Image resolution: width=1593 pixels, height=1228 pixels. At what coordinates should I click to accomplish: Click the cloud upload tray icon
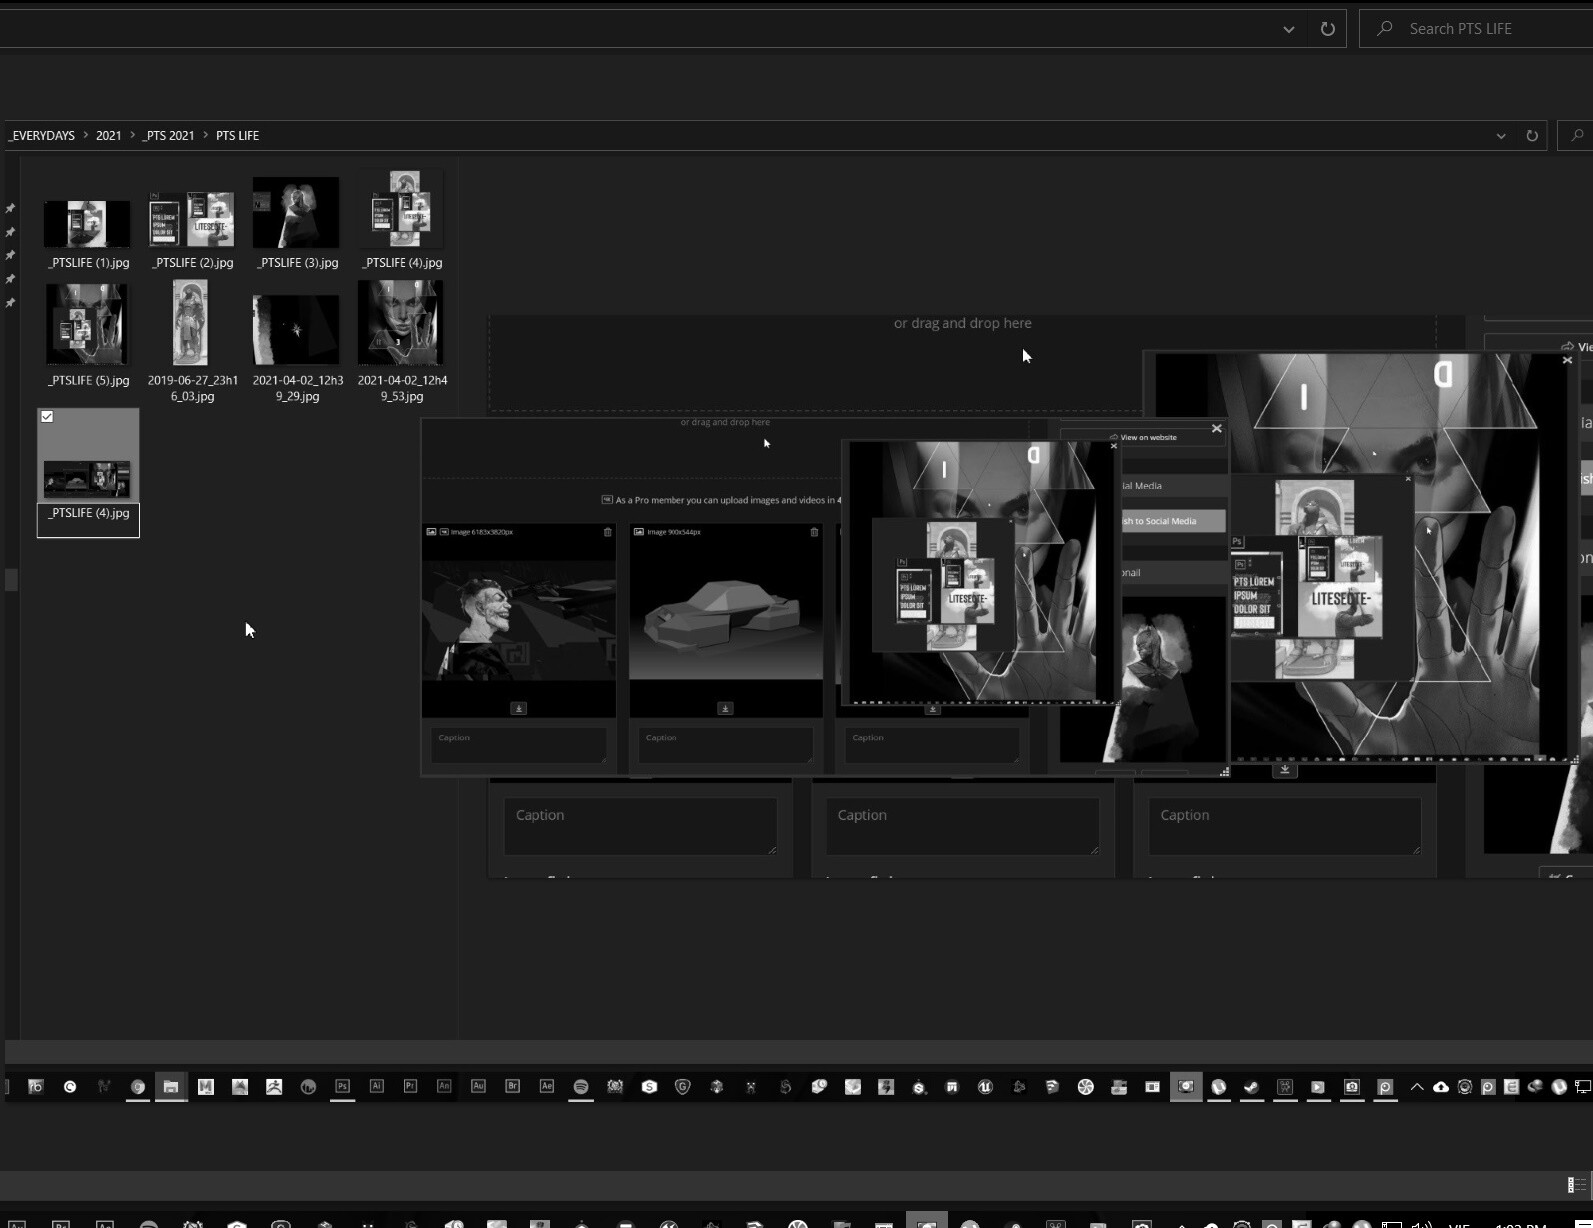coord(1440,1087)
